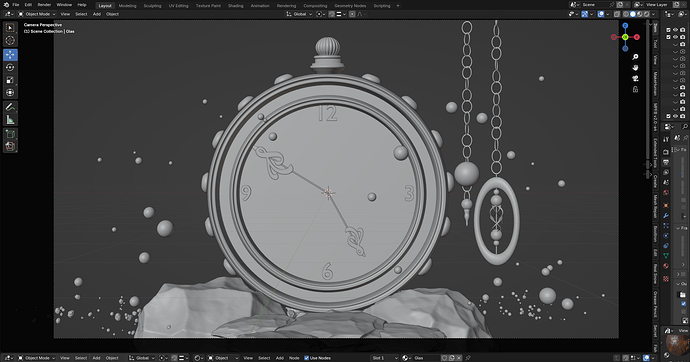
Task: Click the Scene name field in top bar
Action: (595, 5)
